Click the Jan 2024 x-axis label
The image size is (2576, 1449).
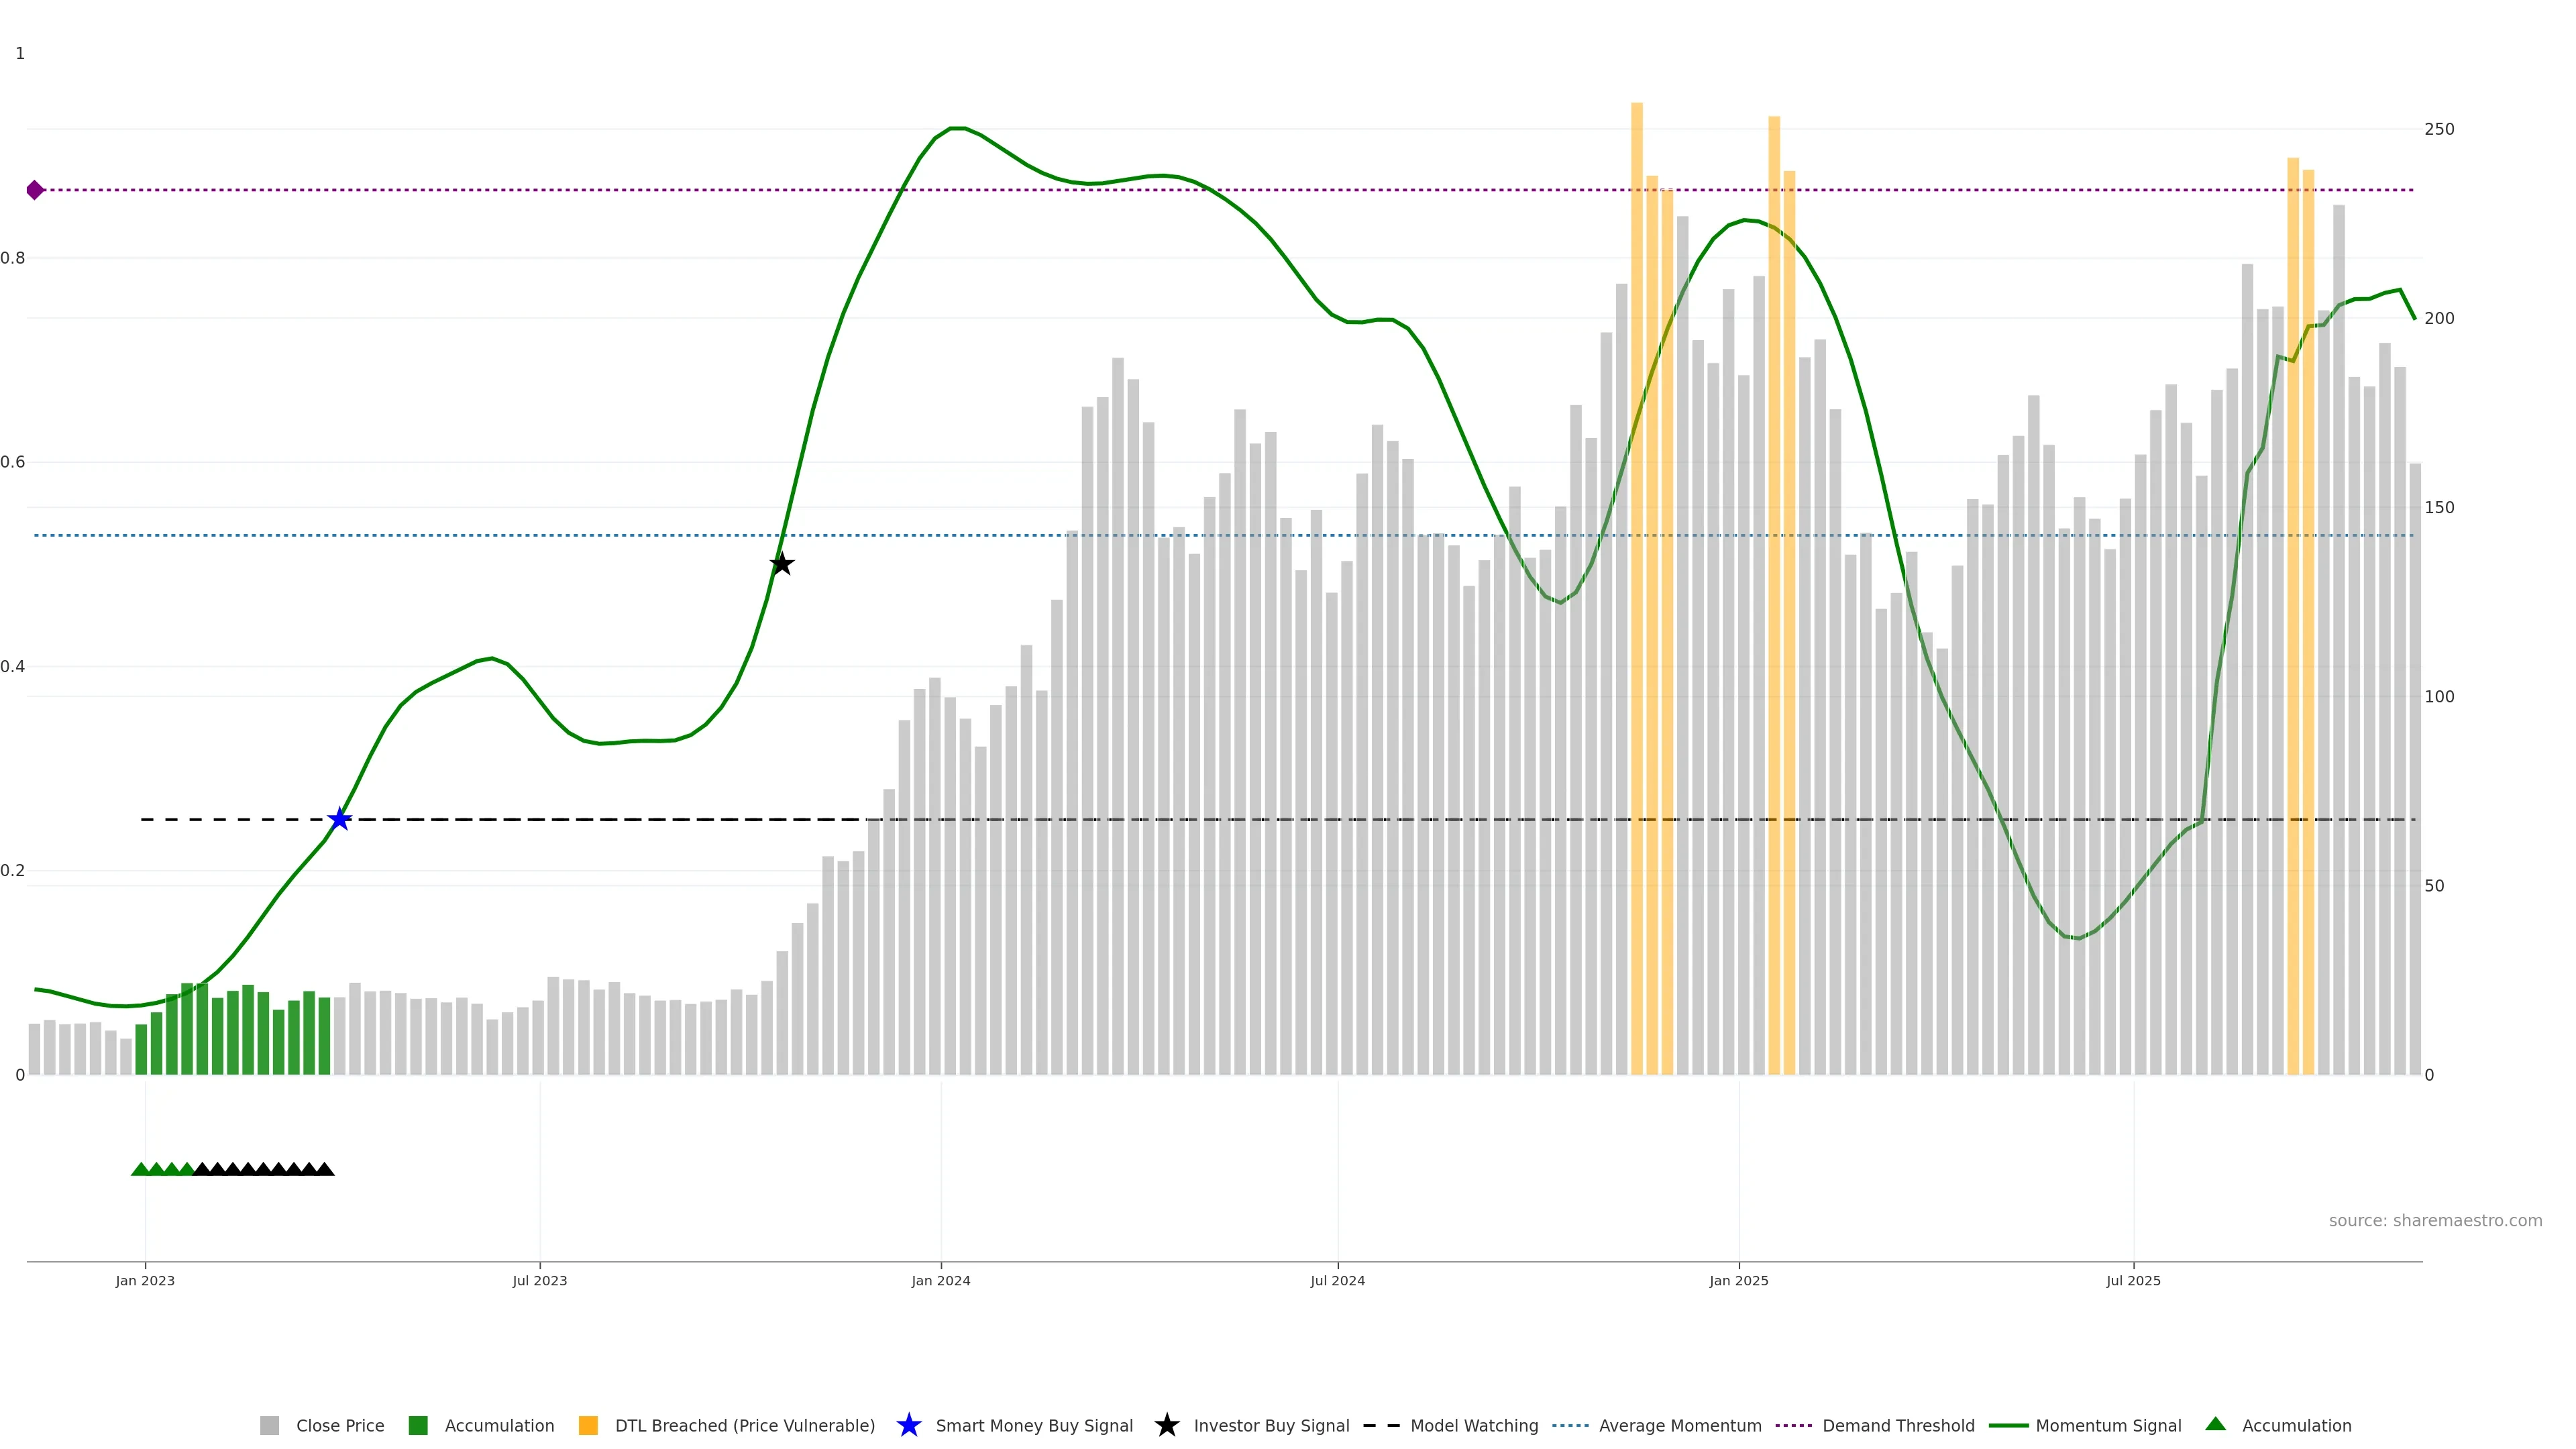940,1281
